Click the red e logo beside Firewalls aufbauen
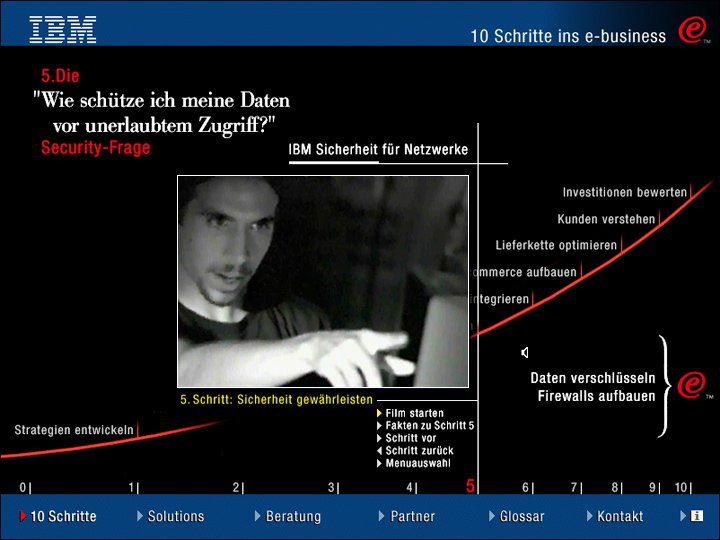Image resolution: width=720 pixels, height=540 pixels. (x=692, y=385)
